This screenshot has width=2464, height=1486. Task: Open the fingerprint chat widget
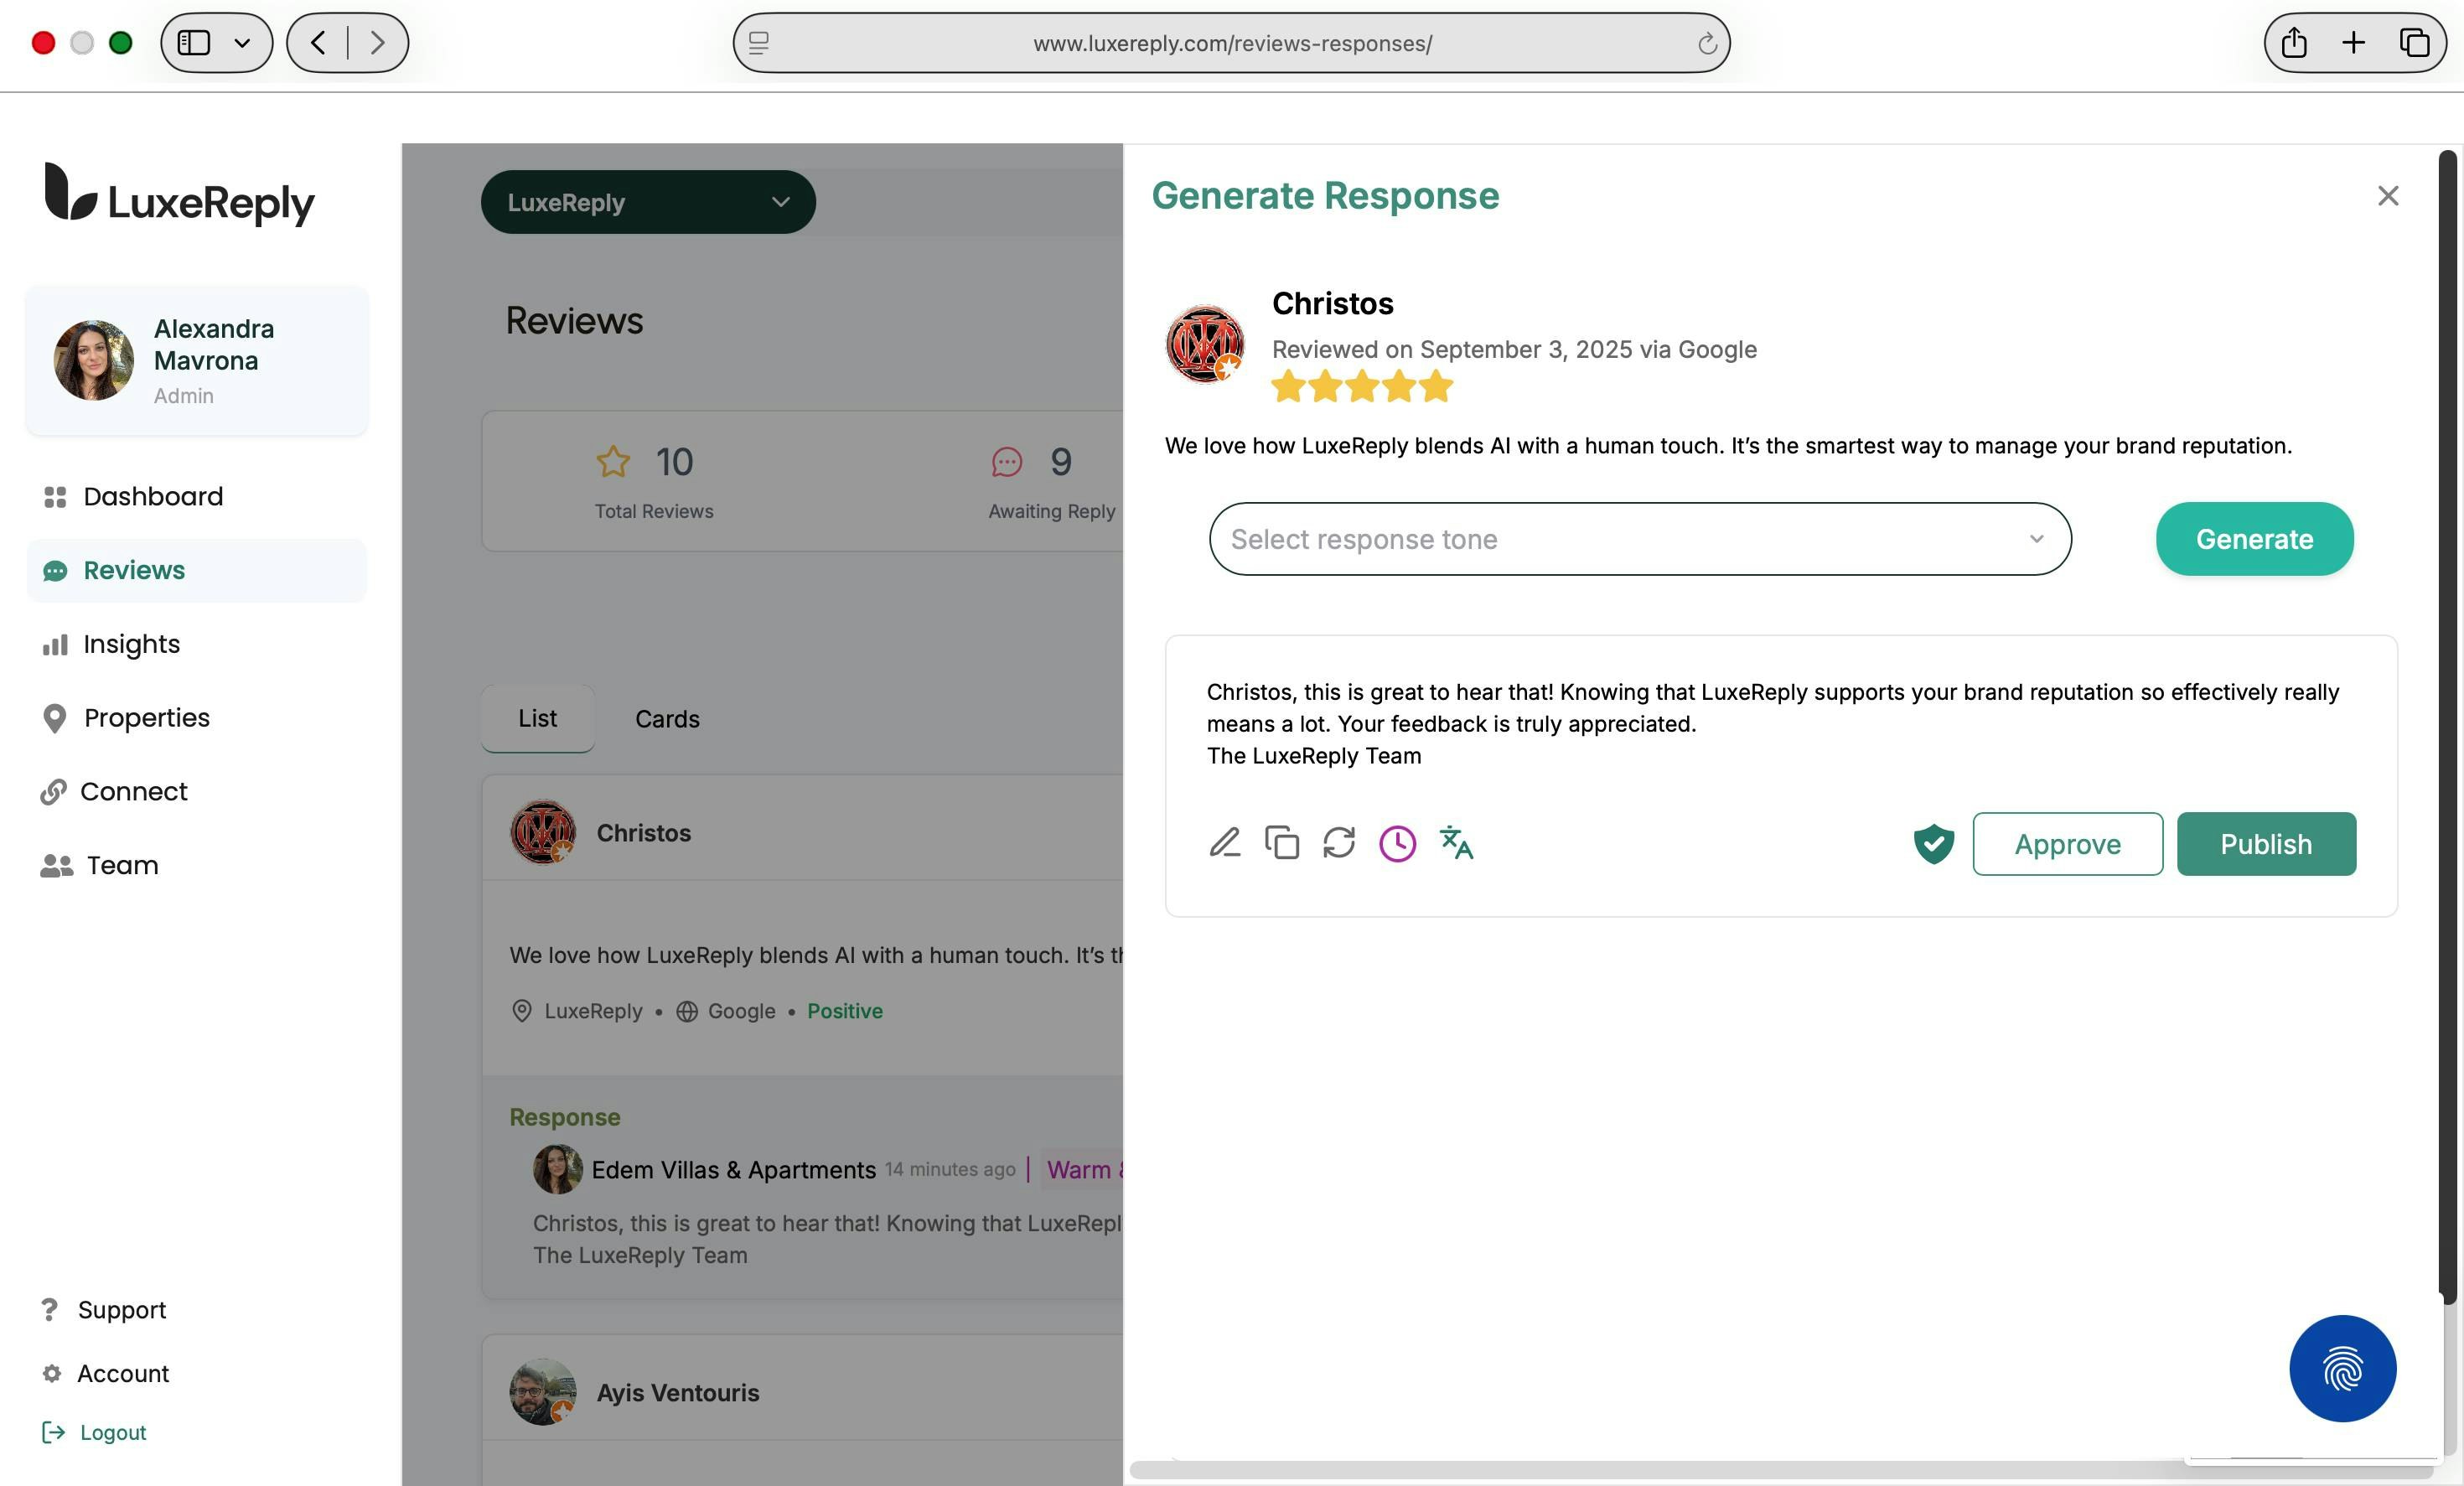click(2342, 1368)
